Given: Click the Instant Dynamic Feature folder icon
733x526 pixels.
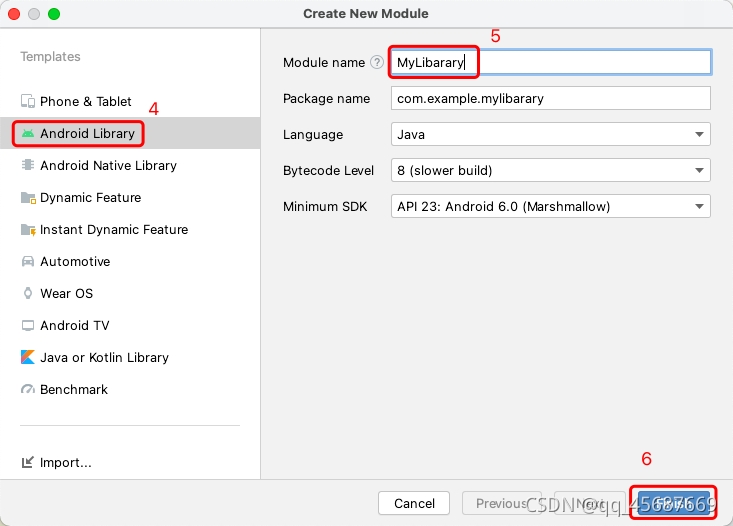Looking at the screenshot, I should [28, 230].
